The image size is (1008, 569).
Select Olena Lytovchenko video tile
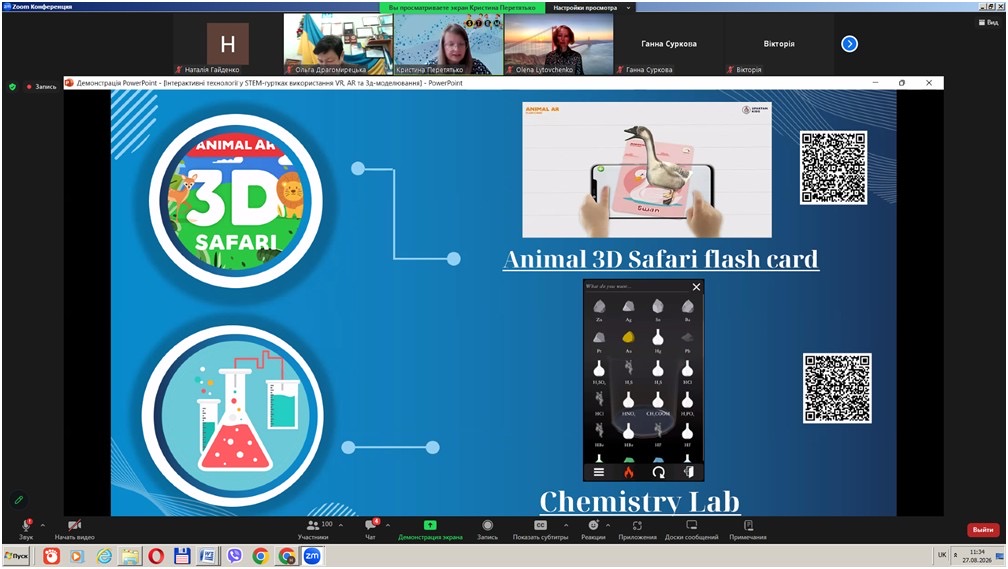[559, 44]
